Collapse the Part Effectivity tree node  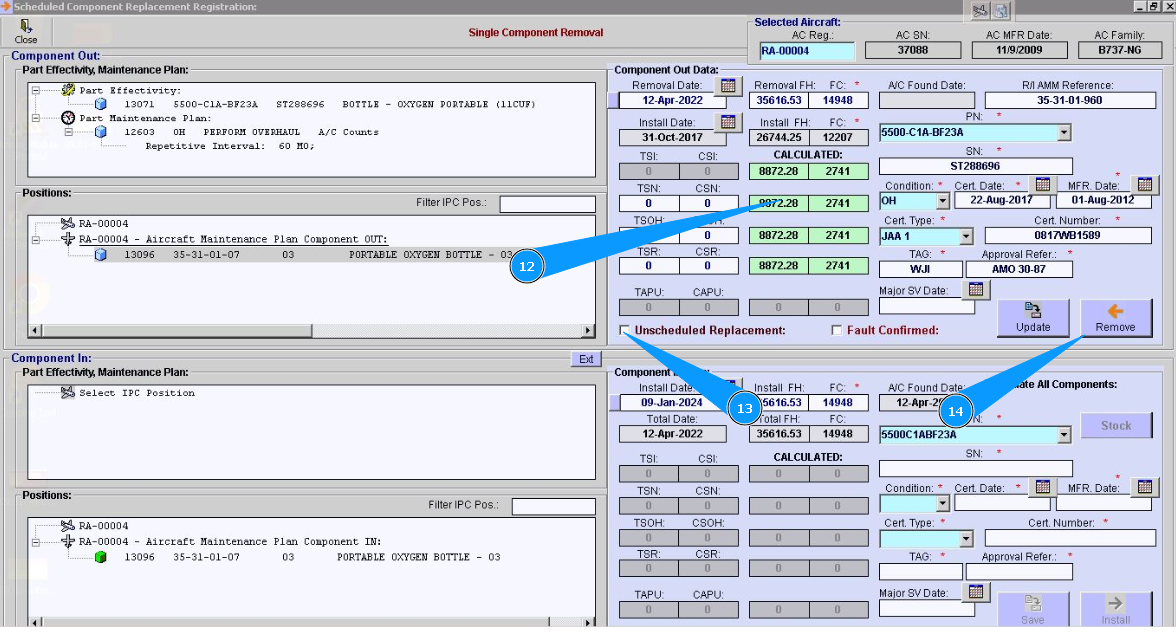tap(36, 90)
